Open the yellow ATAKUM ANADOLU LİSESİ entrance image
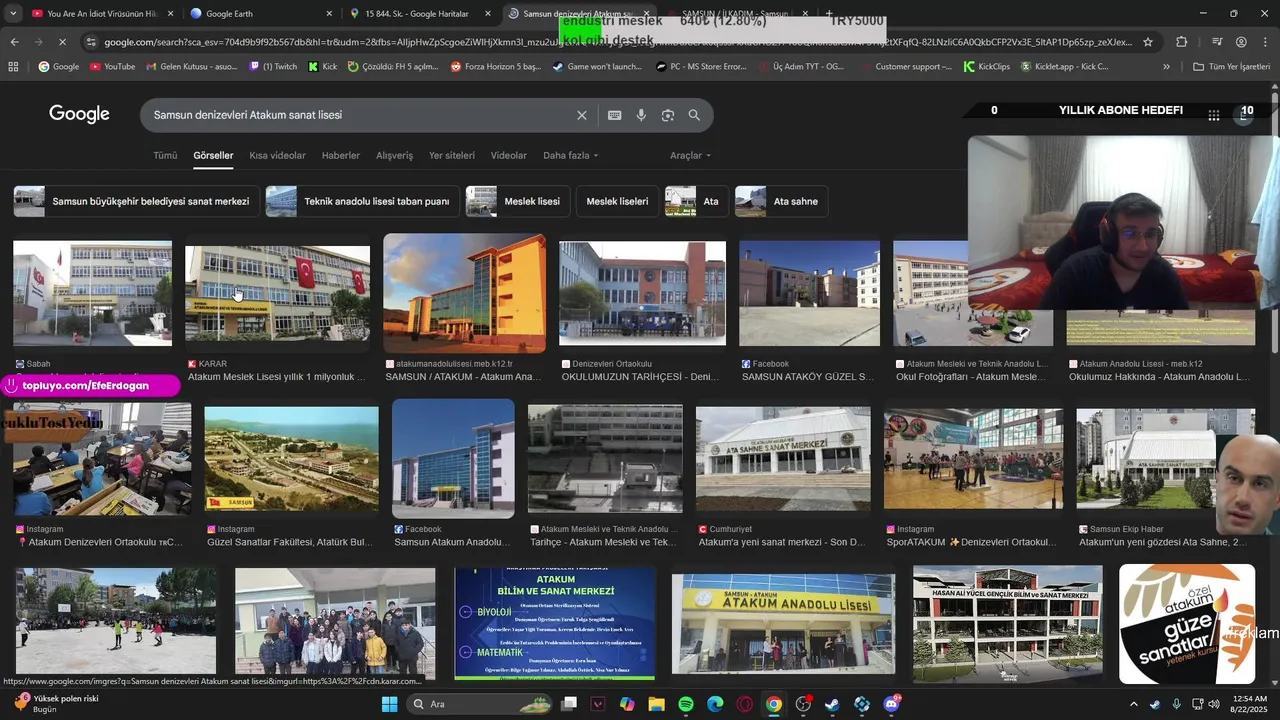 coord(783,623)
